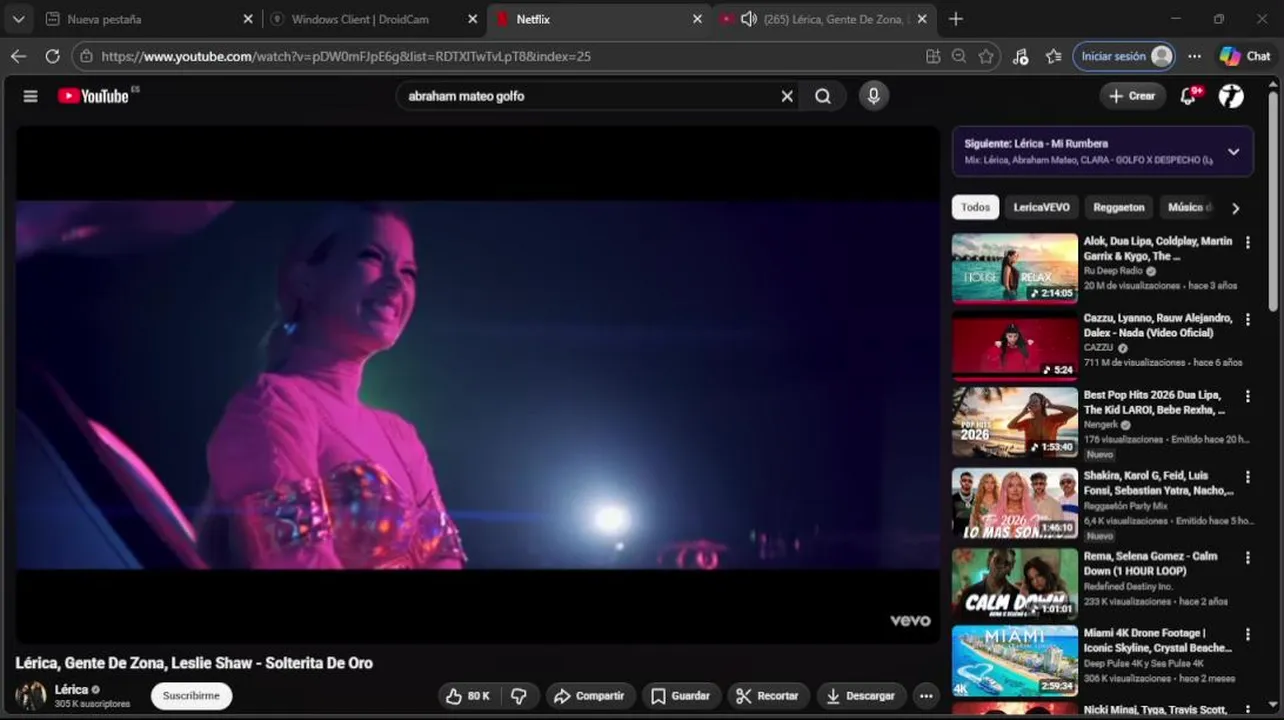Open the browser apps icon in address bar
The width and height of the screenshot is (1284, 720).
click(x=933, y=56)
